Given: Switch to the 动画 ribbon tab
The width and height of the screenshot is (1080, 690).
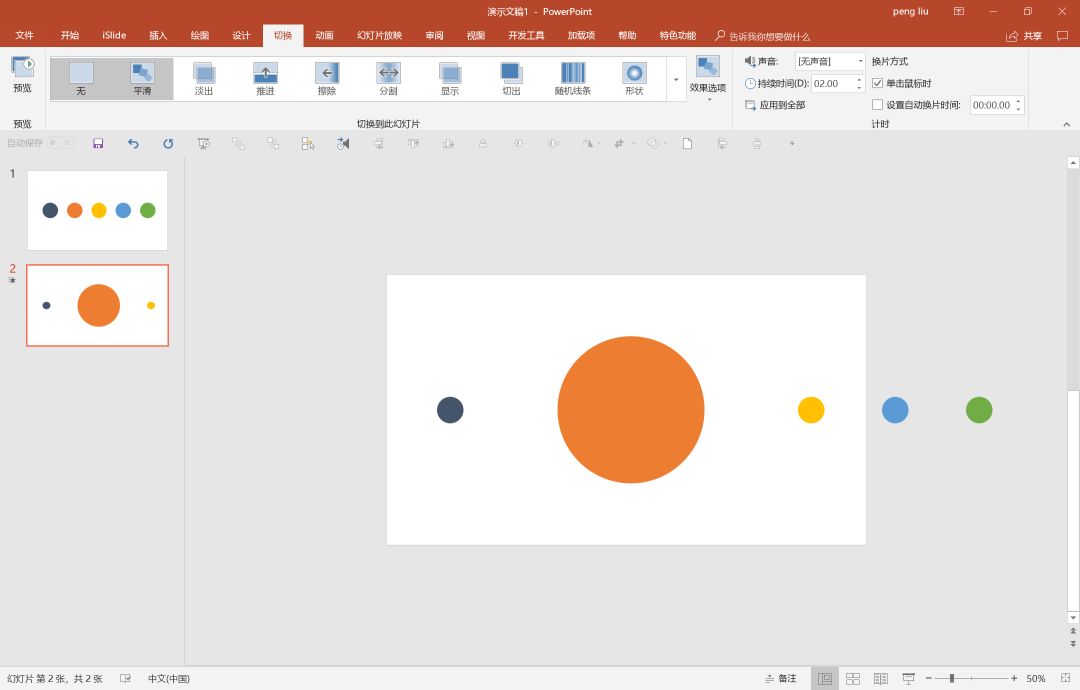Looking at the screenshot, I should pyautogui.click(x=324, y=36).
